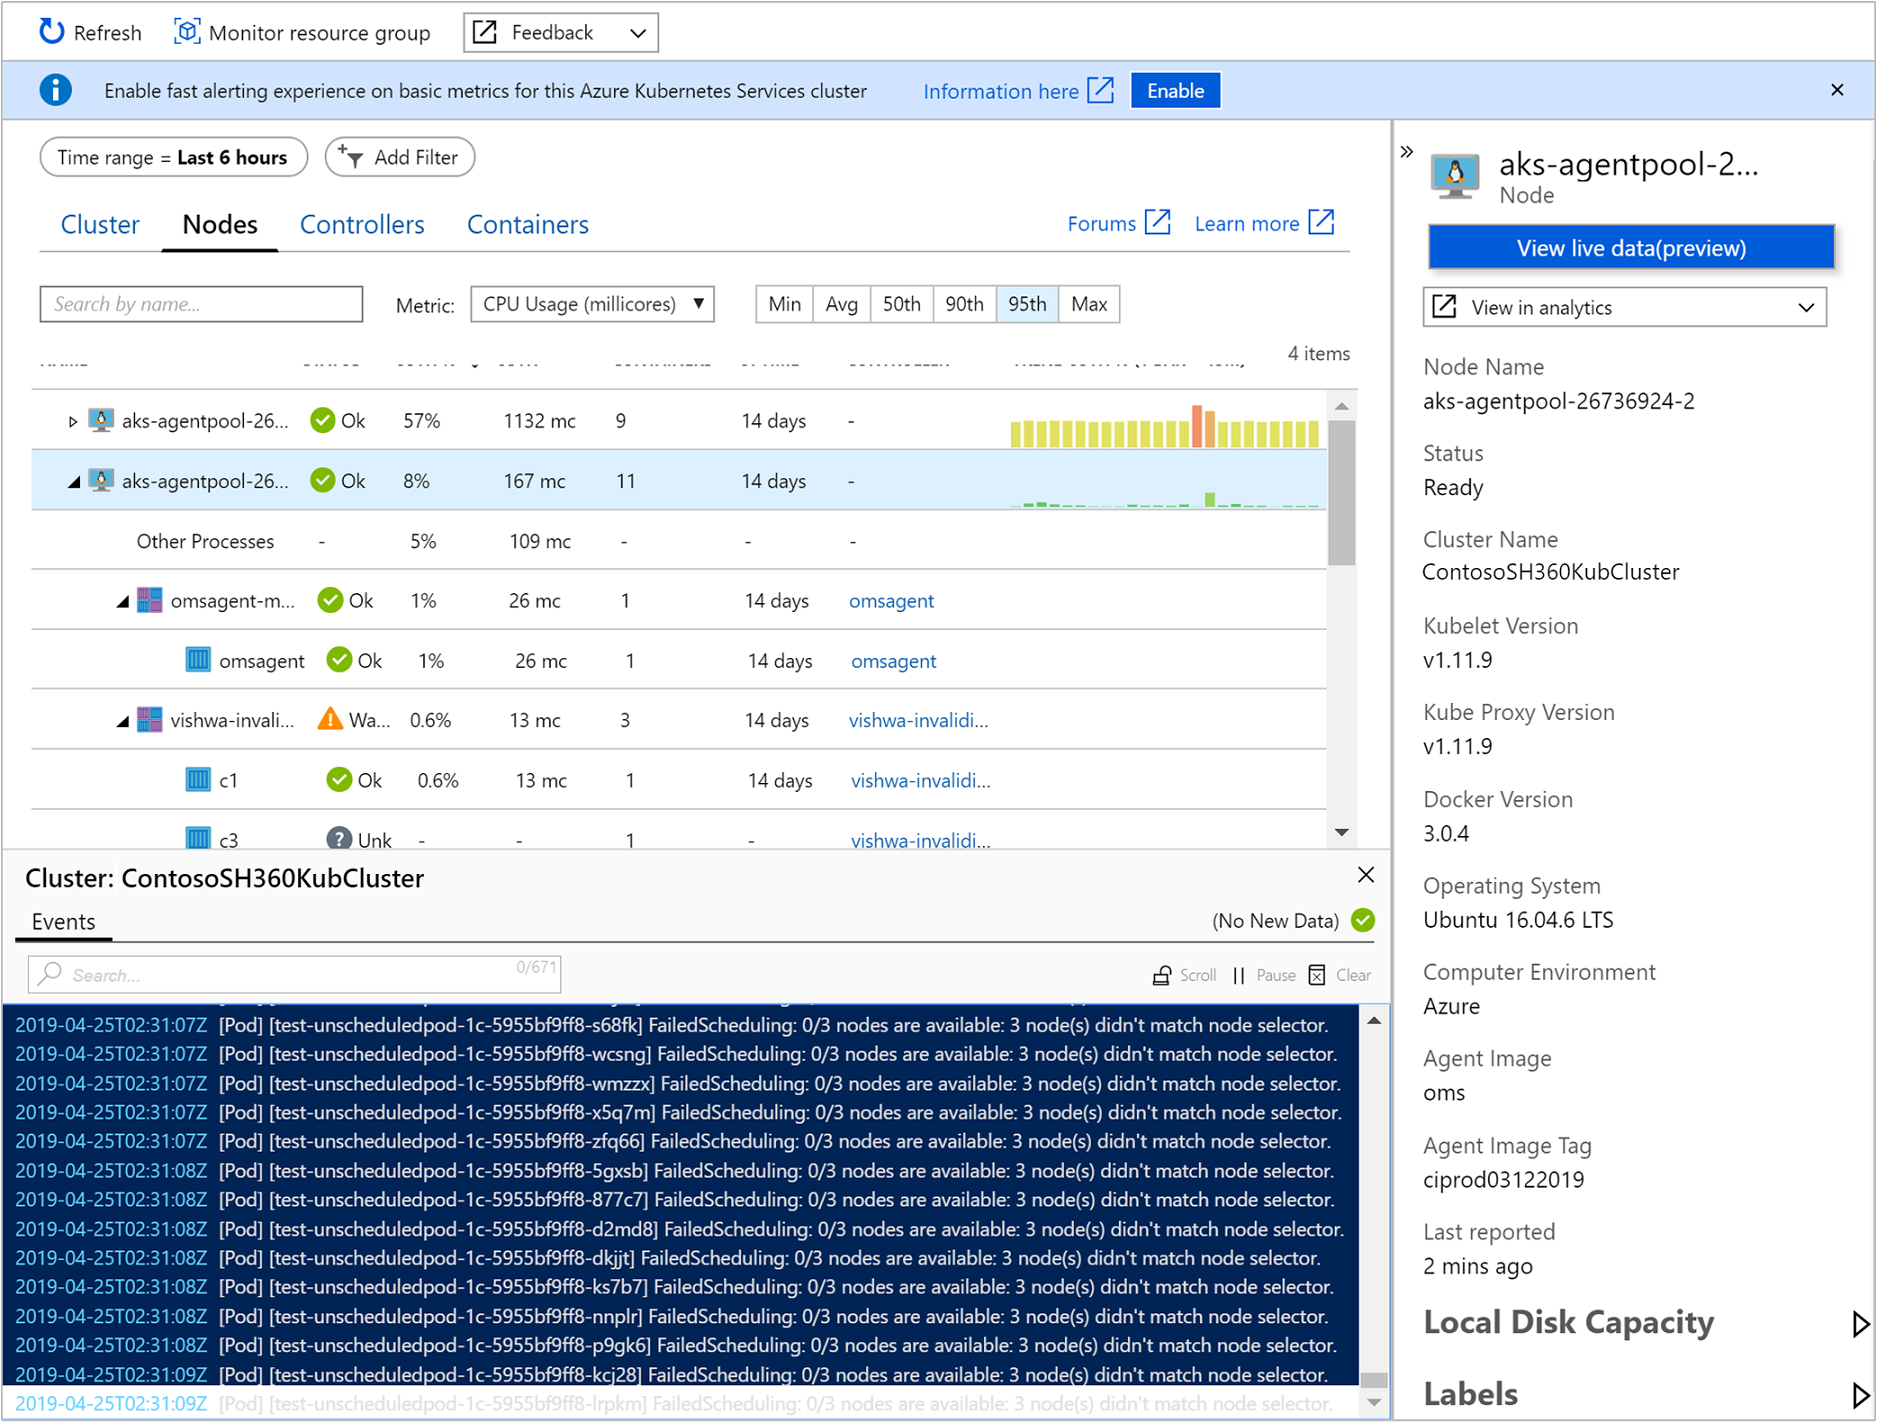This screenshot has width=1877, height=1422.
Task: Click the Monitor resource group icon
Action: 186,32
